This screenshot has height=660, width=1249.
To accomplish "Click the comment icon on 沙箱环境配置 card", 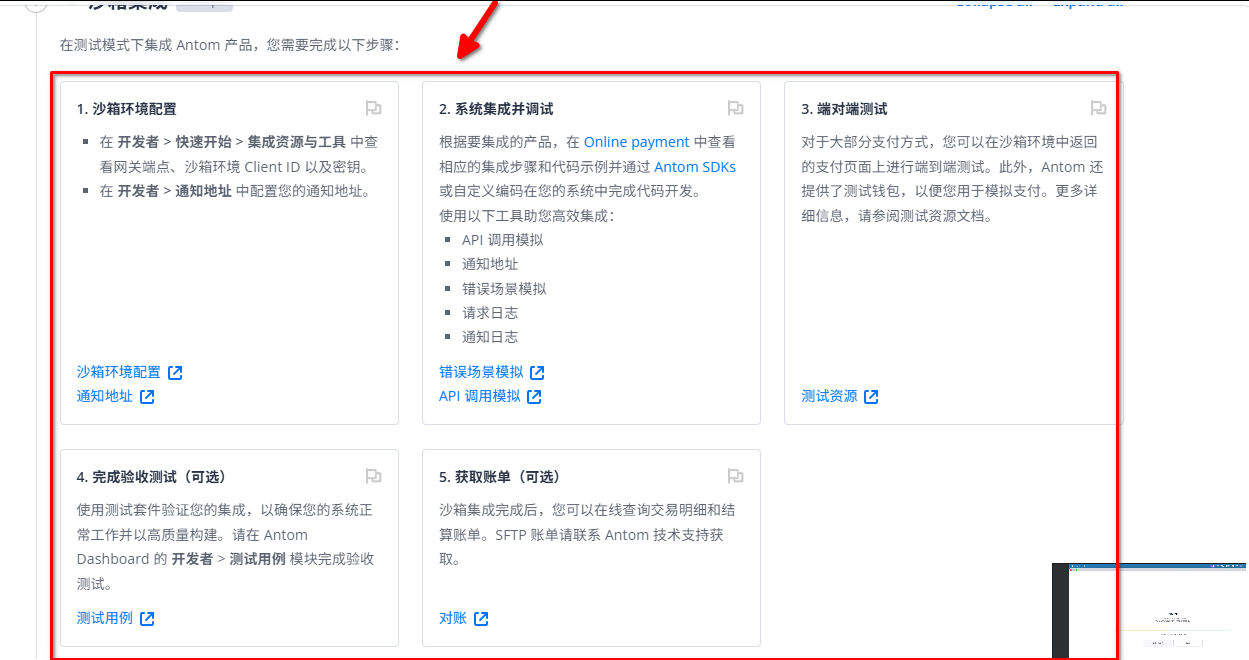I will tap(373, 108).
